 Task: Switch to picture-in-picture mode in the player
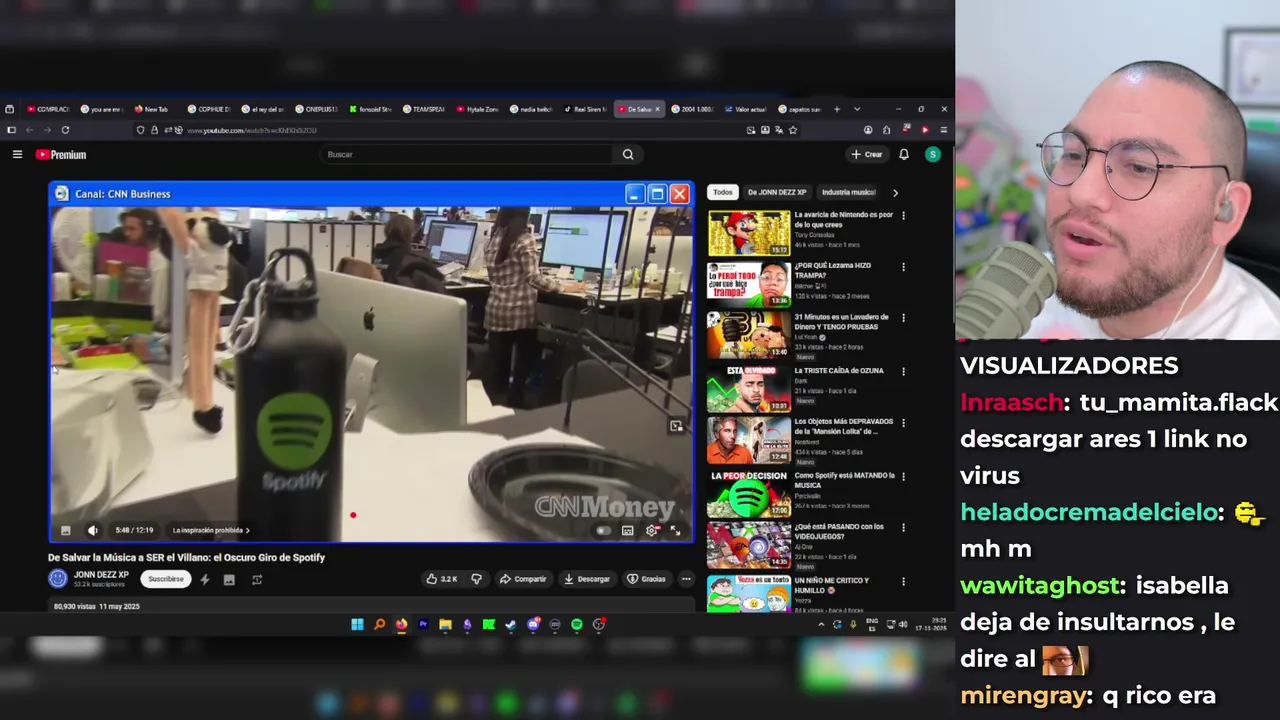pyautogui.click(x=676, y=426)
